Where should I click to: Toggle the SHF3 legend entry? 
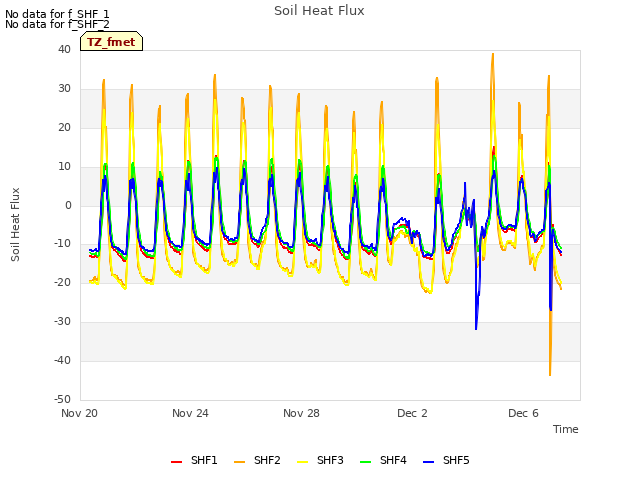pos(320,460)
